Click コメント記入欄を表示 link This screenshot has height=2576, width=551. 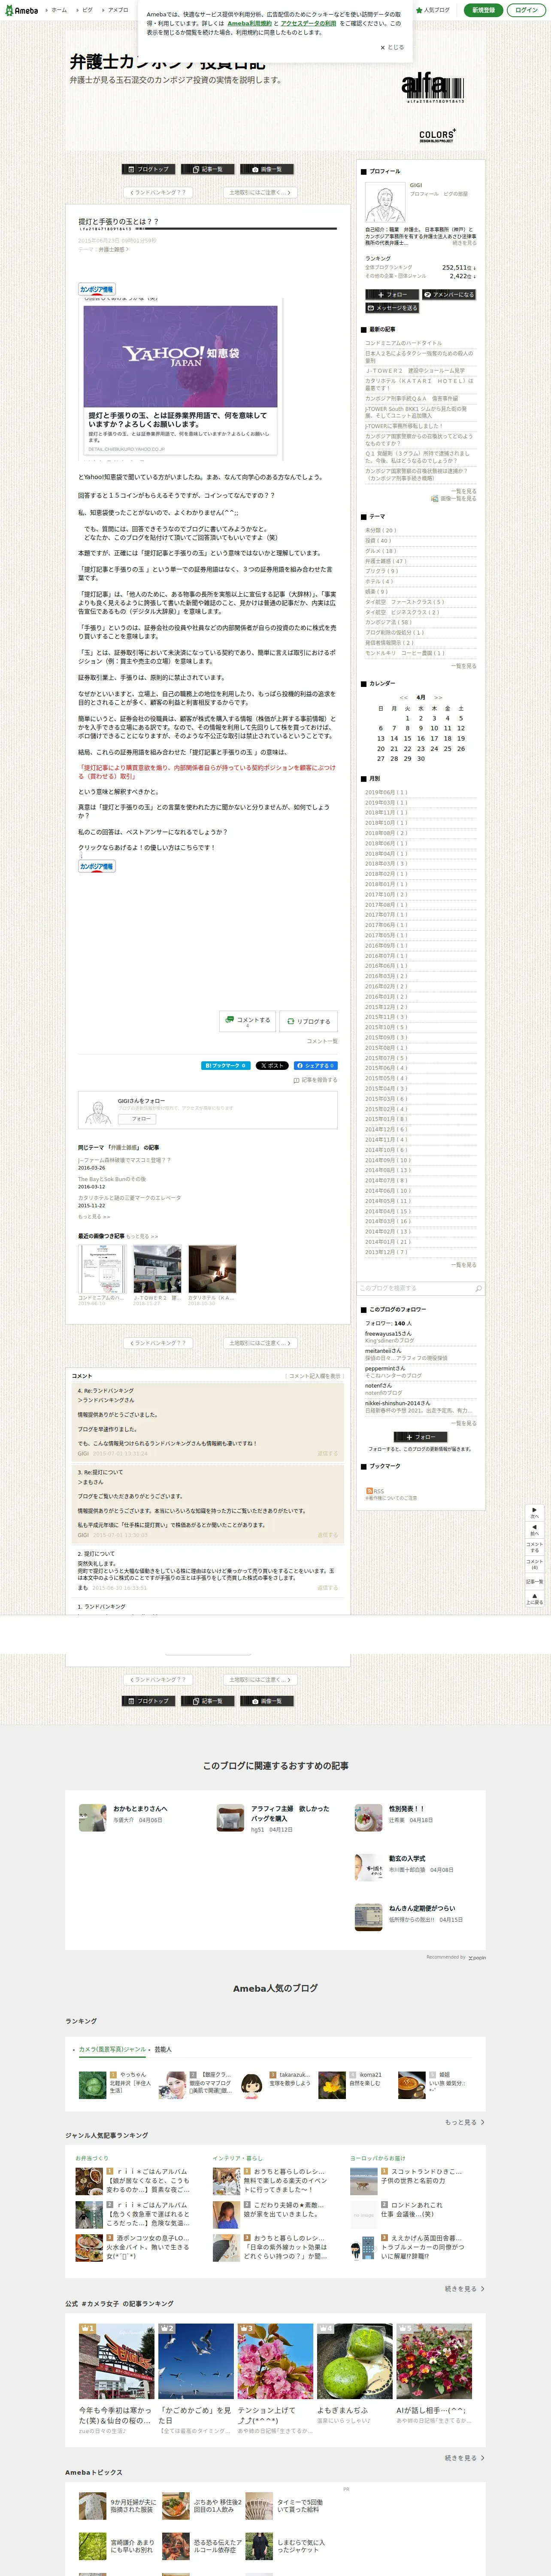(314, 1376)
